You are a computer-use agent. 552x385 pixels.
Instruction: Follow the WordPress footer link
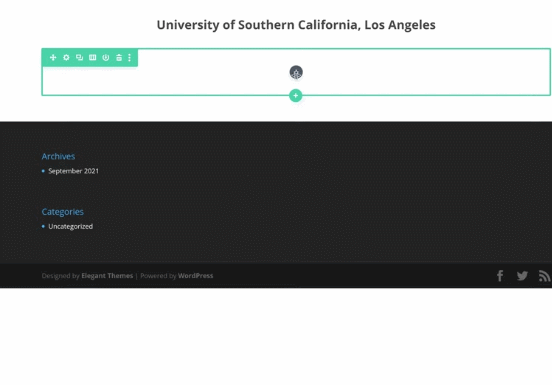(195, 276)
